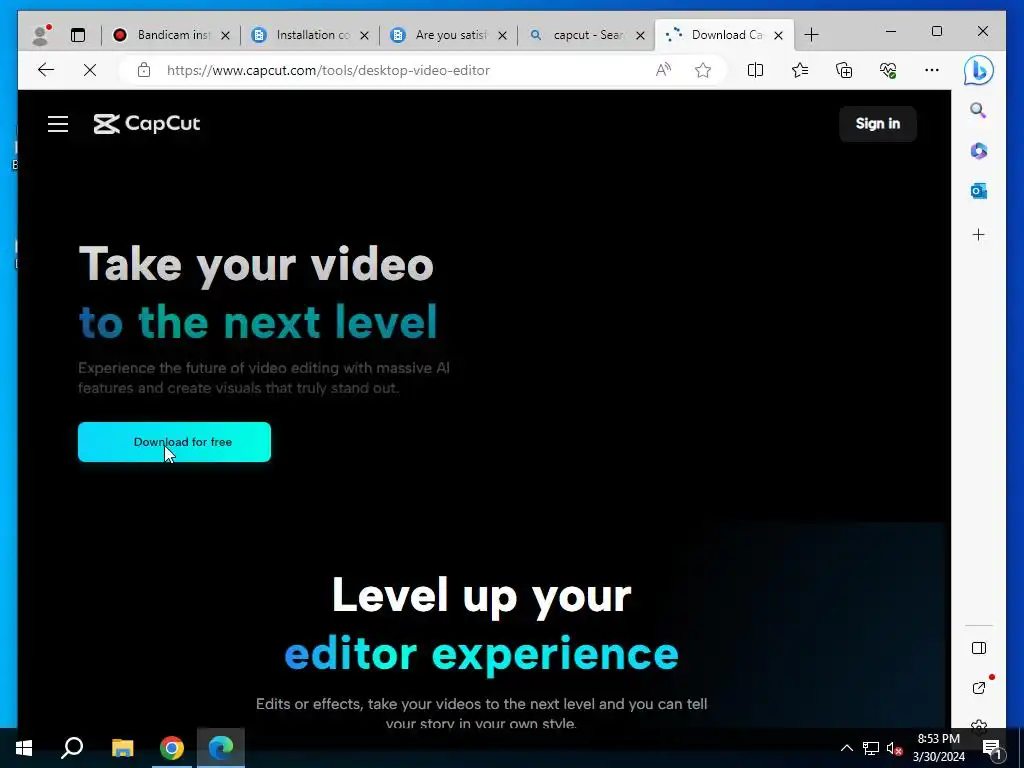Switch to Installation tab
Image resolution: width=1024 pixels, height=768 pixels.
(x=310, y=35)
